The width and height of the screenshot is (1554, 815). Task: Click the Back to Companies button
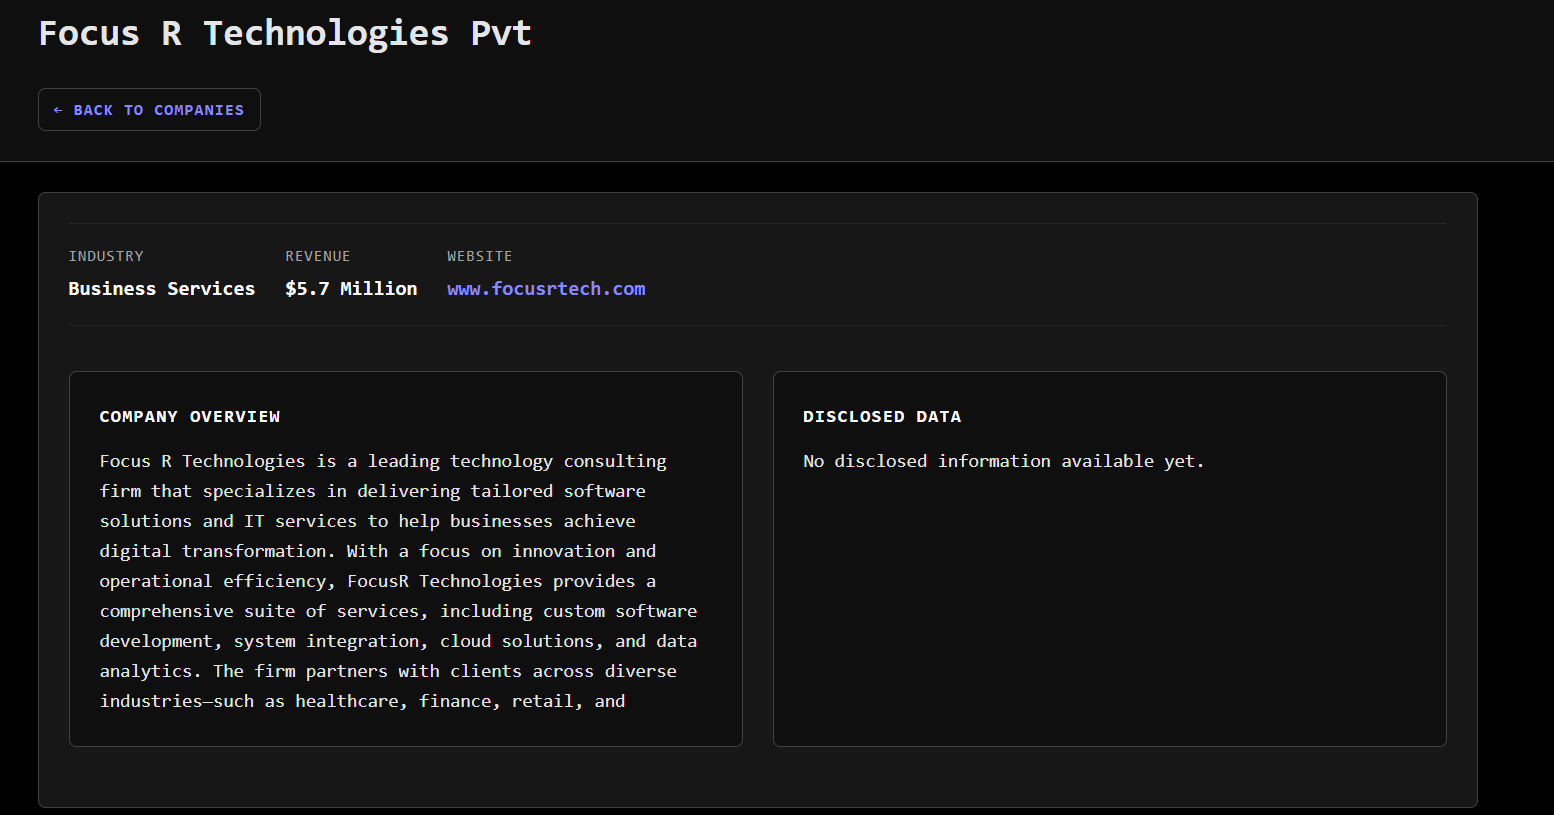click(149, 110)
